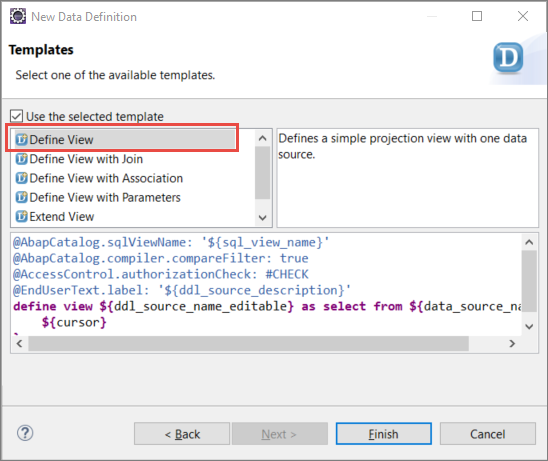This screenshot has height=461, width=548.
Task: Maximize the New Data Definition window
Action: 477,16
